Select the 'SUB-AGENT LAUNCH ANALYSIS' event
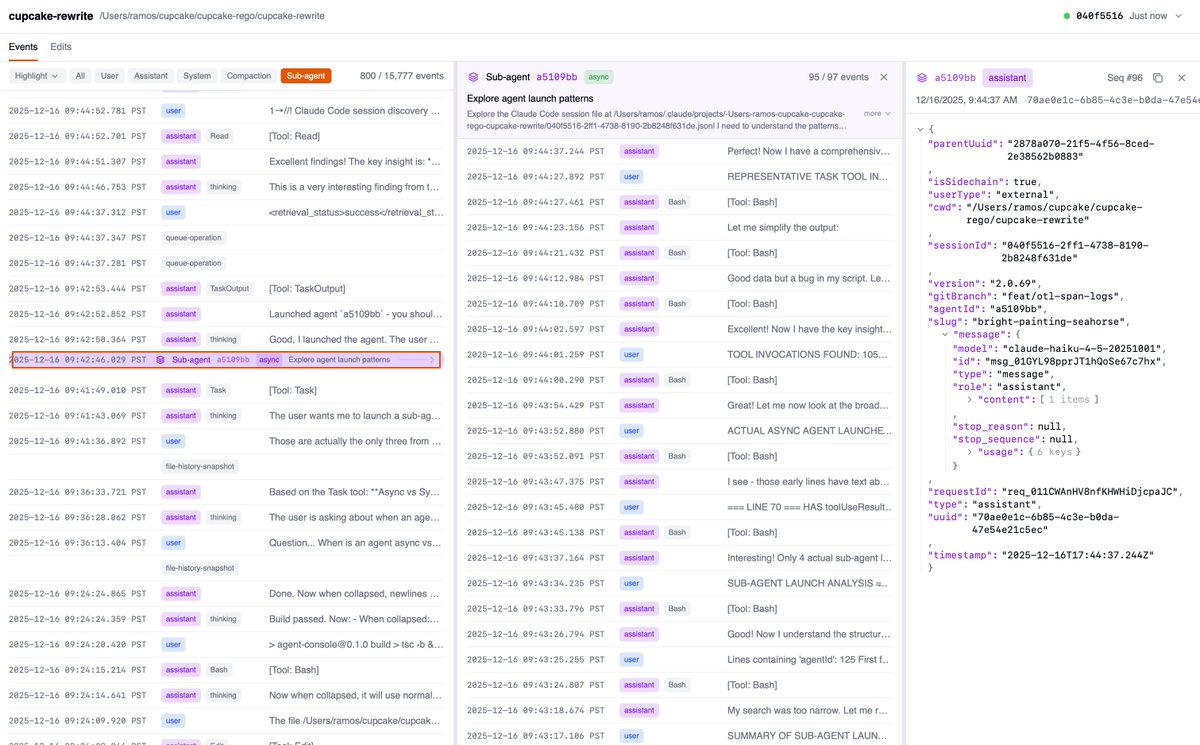This screenshot has width=1200, height=745. tap(680, 583)
